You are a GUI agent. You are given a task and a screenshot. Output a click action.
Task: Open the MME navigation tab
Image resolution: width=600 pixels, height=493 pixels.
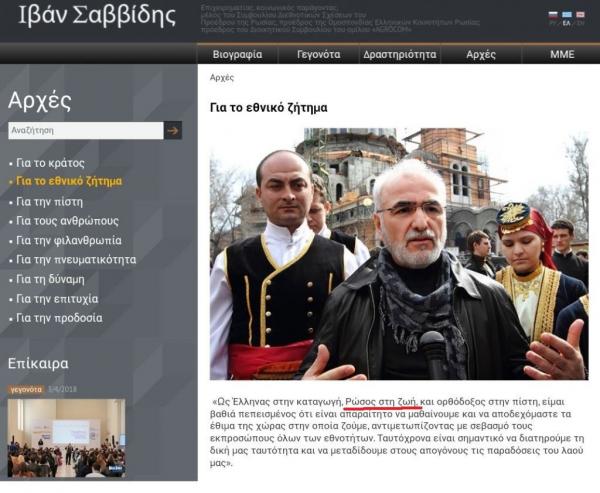click(x=562, y=54)
